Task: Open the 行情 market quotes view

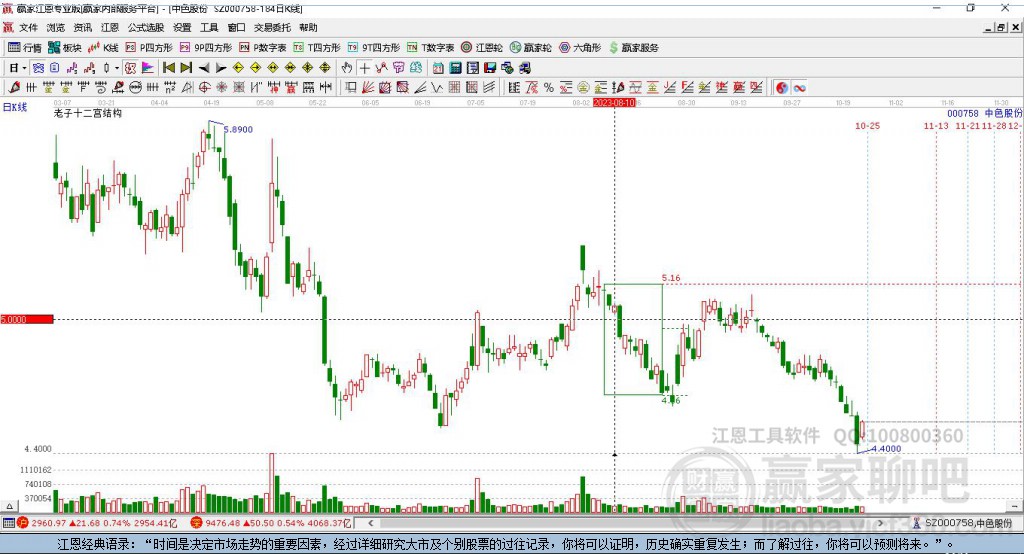Action: (x=25, y=48)
